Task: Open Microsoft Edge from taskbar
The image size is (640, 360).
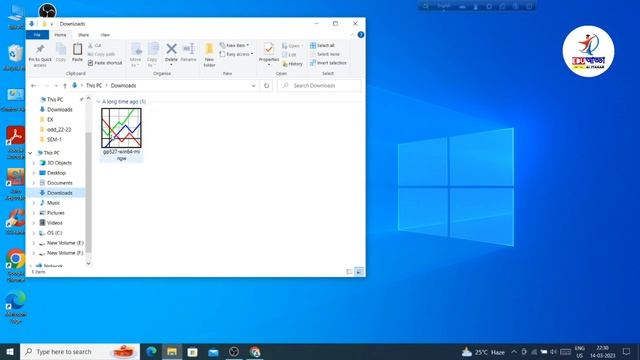Action: click(151, 351)
